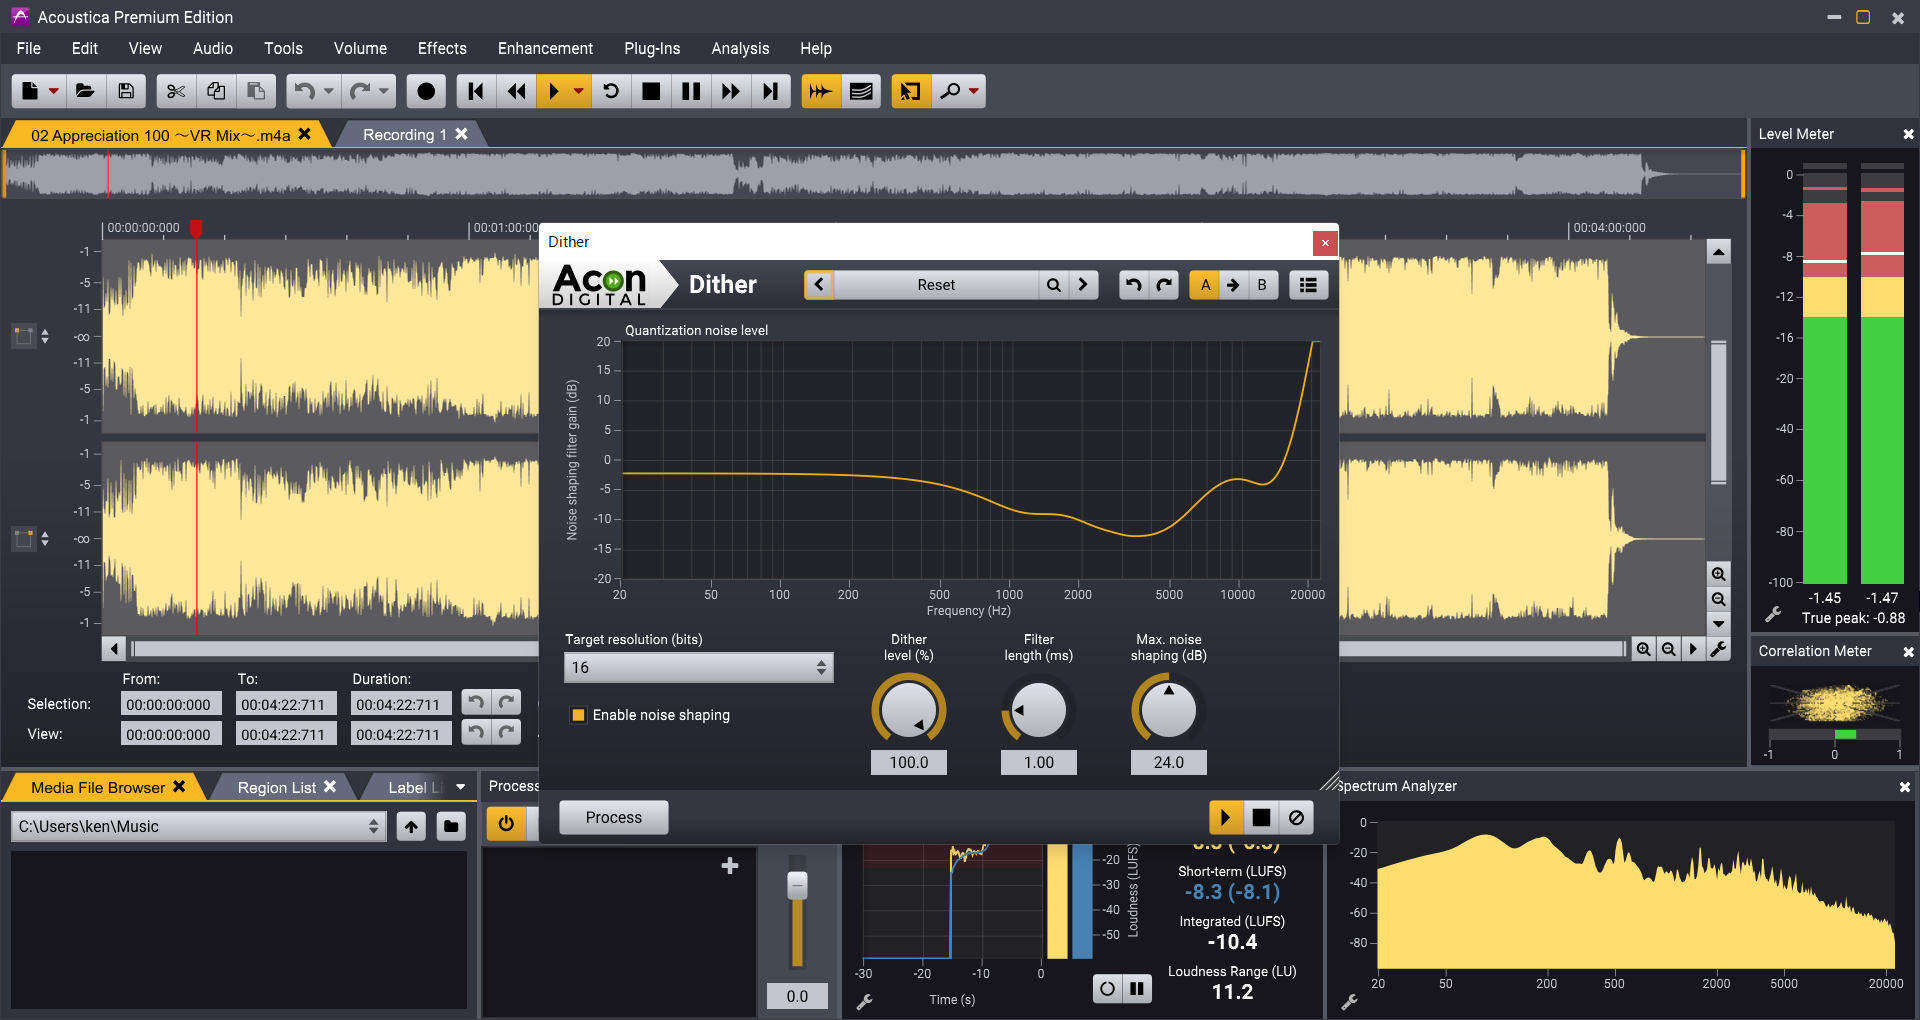This screenshot has height=1020, width=1920.
Task: Toggle the waveform view icon
Action: click(x=821, y=91)
